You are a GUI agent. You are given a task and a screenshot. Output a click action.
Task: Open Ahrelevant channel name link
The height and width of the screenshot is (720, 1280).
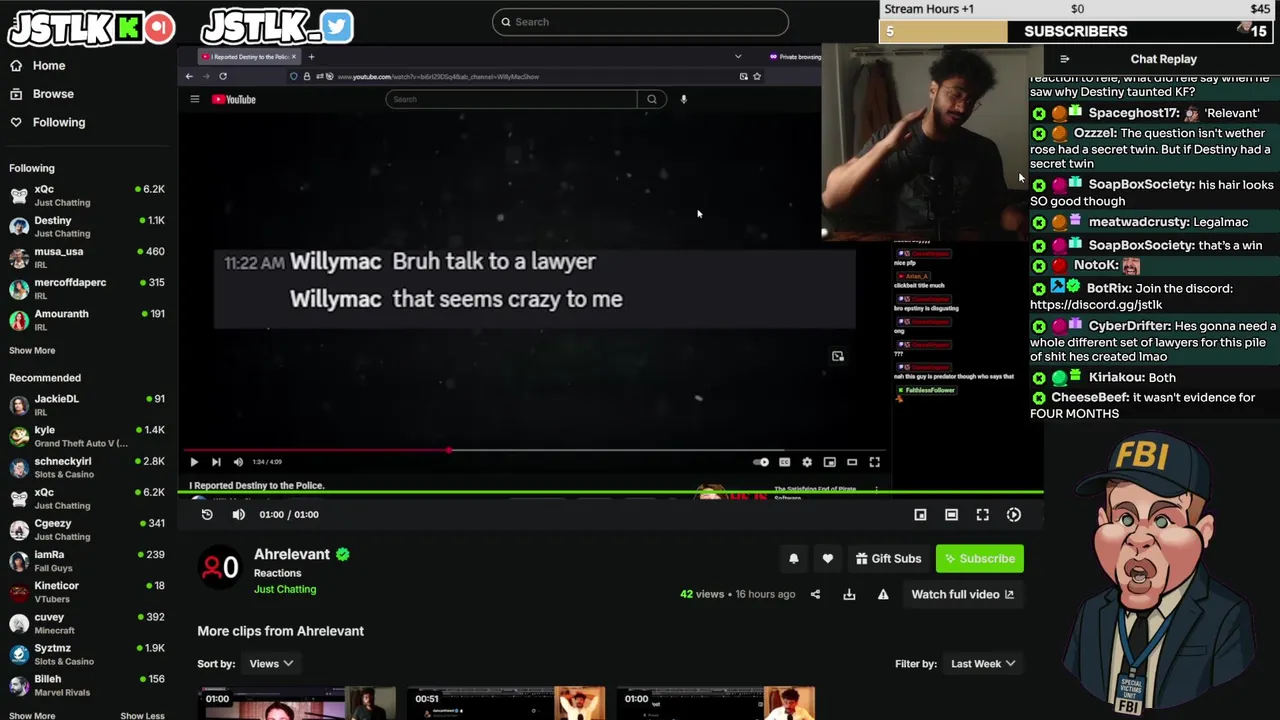pos(292,554)
